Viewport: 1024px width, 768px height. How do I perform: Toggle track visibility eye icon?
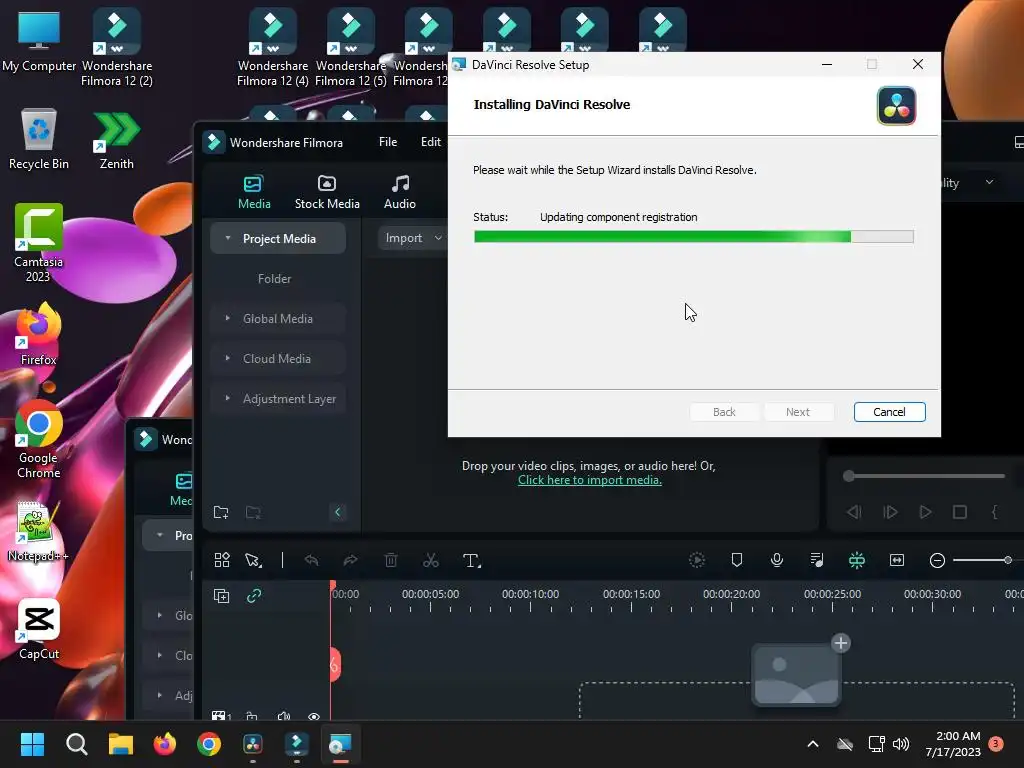pyautogui.click(x=314, y=716)
